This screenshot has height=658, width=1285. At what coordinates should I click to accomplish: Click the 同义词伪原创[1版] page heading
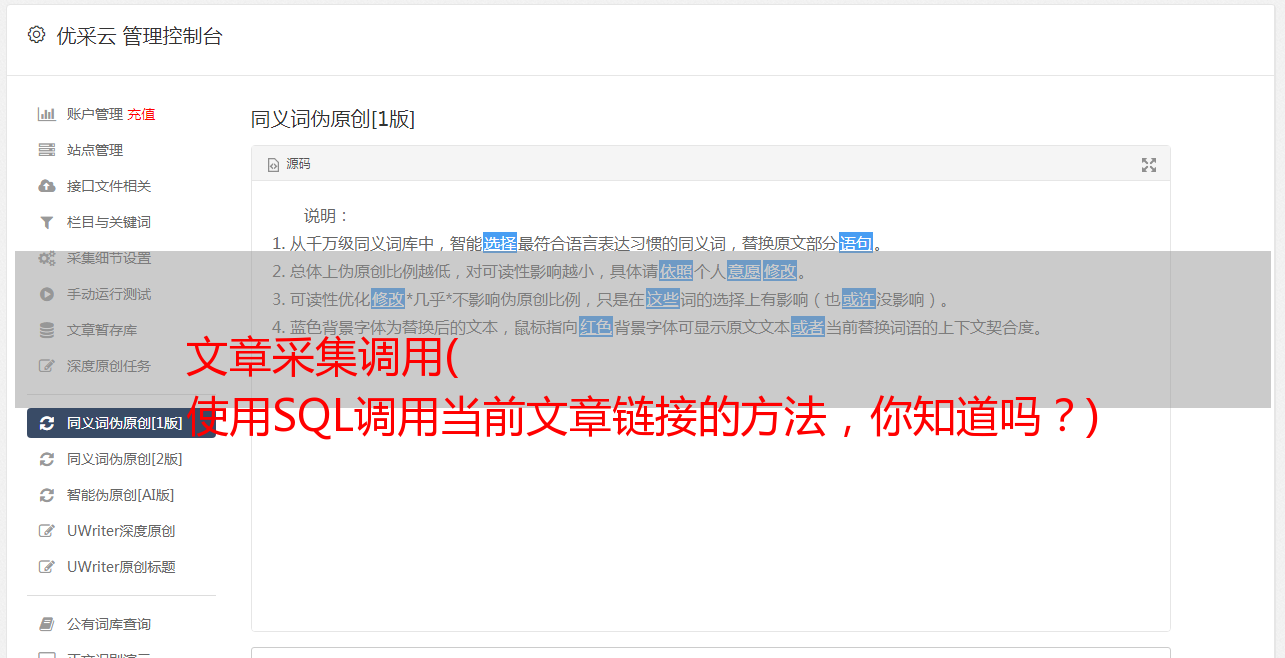point(333,119)
